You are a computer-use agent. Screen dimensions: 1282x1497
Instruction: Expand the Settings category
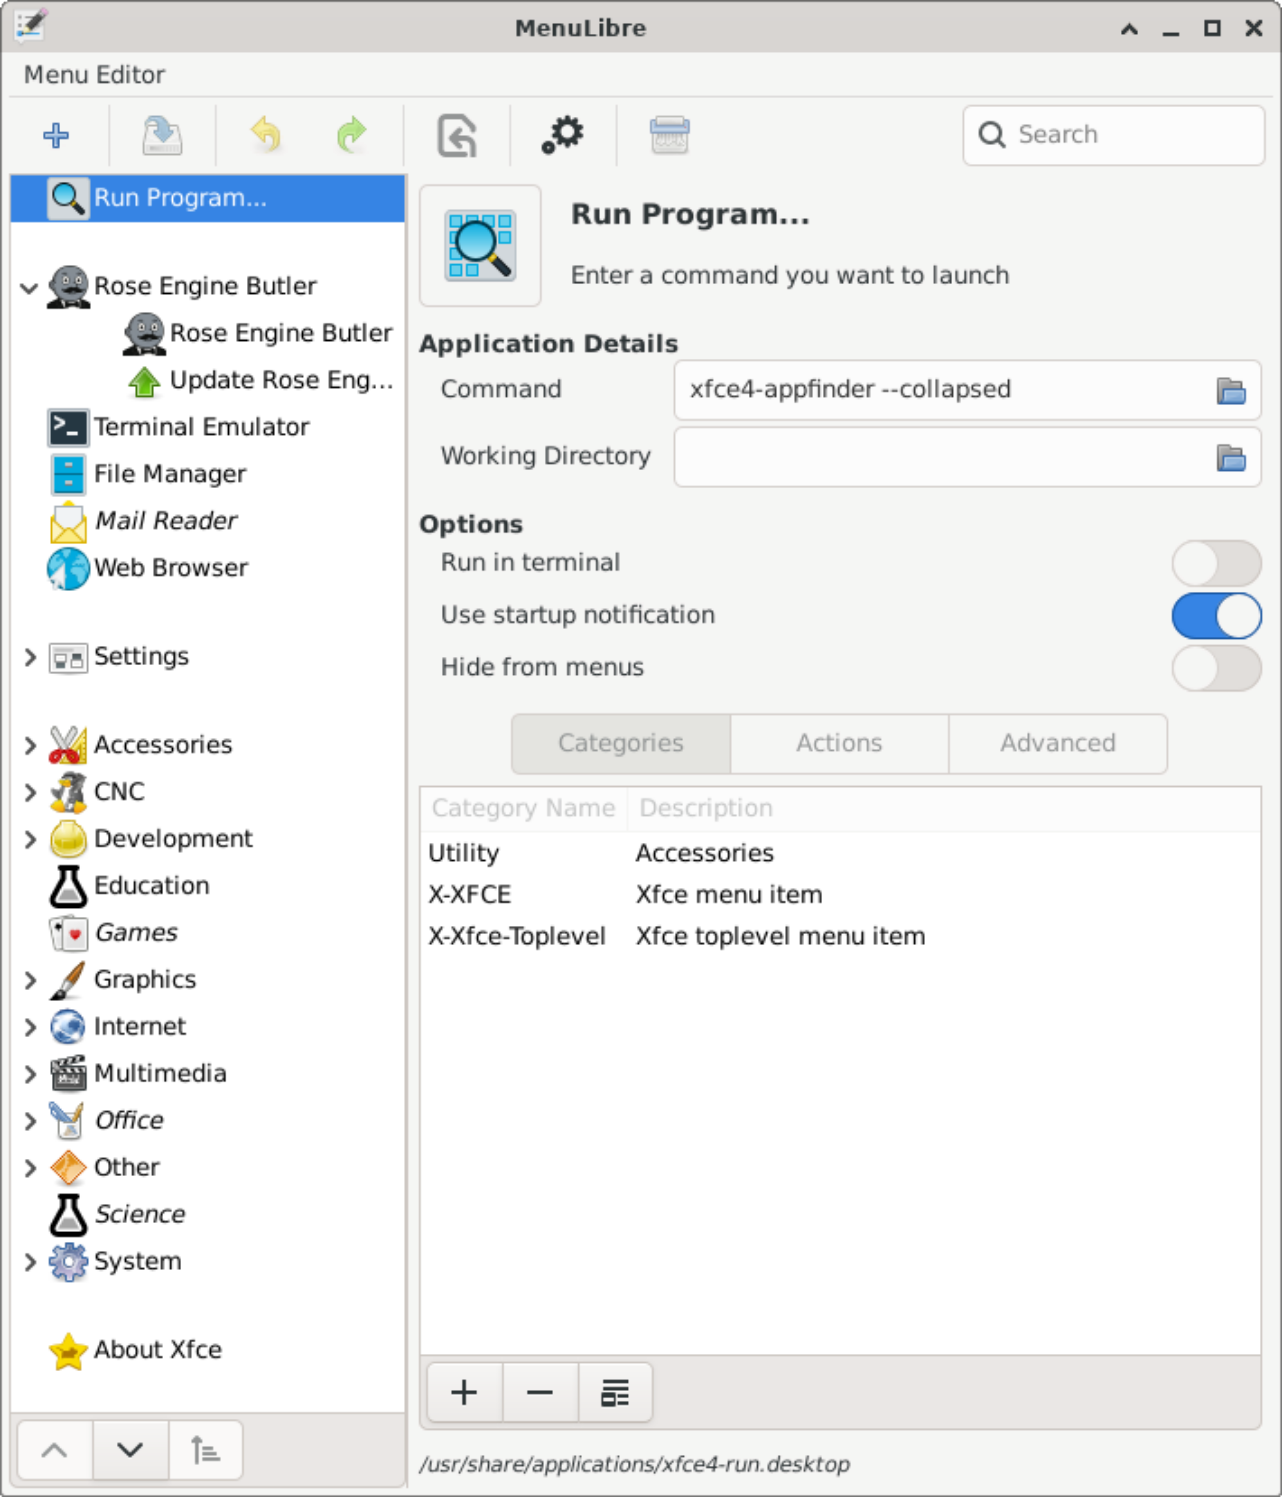click(x=29, y=657)
